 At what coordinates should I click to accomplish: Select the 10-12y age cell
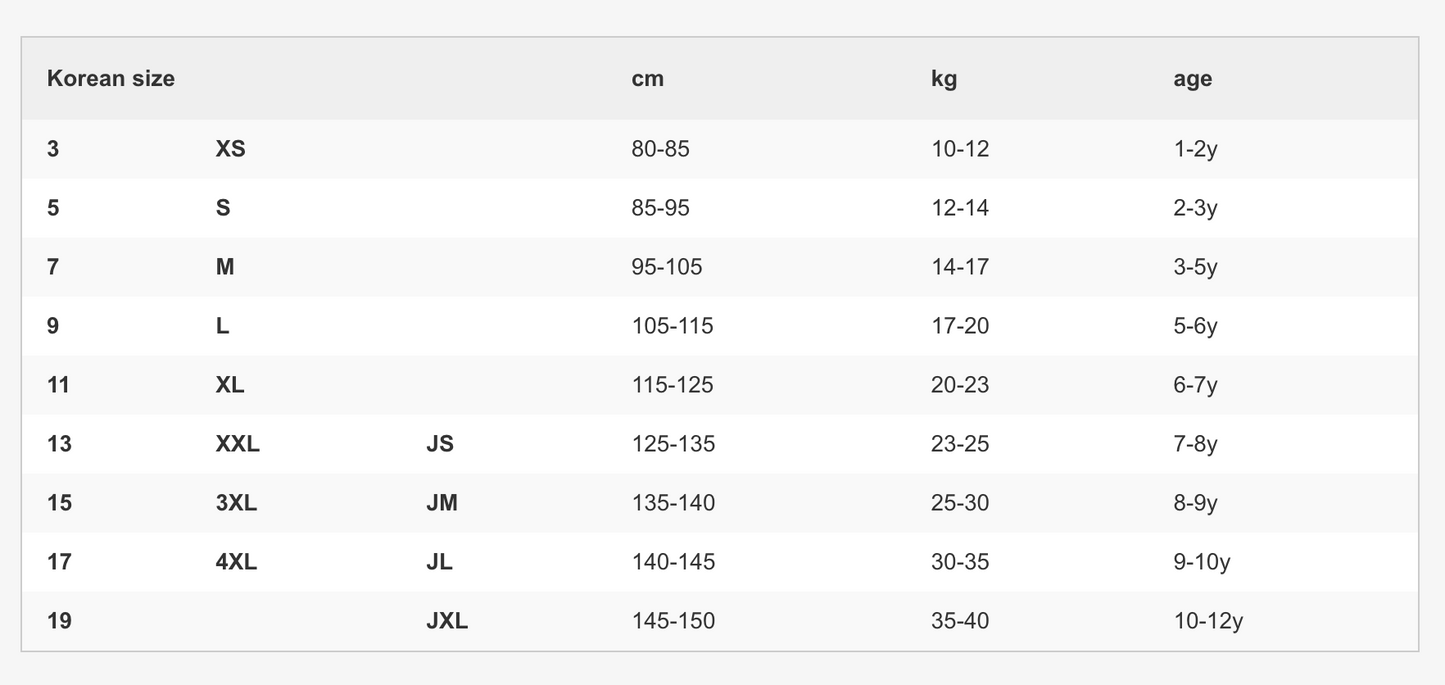(1208, 621)
